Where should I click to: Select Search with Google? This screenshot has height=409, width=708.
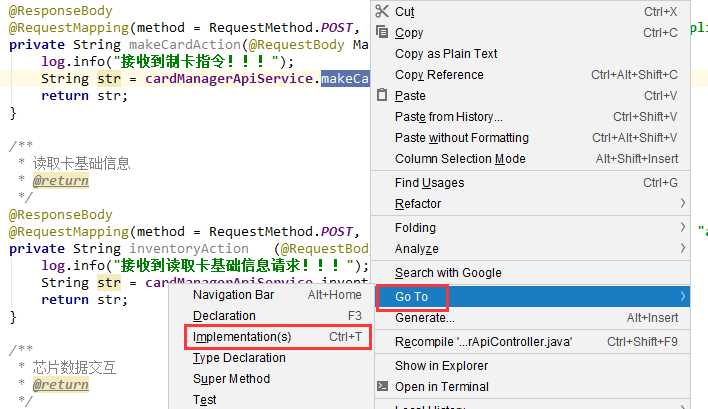pos(531,273)
